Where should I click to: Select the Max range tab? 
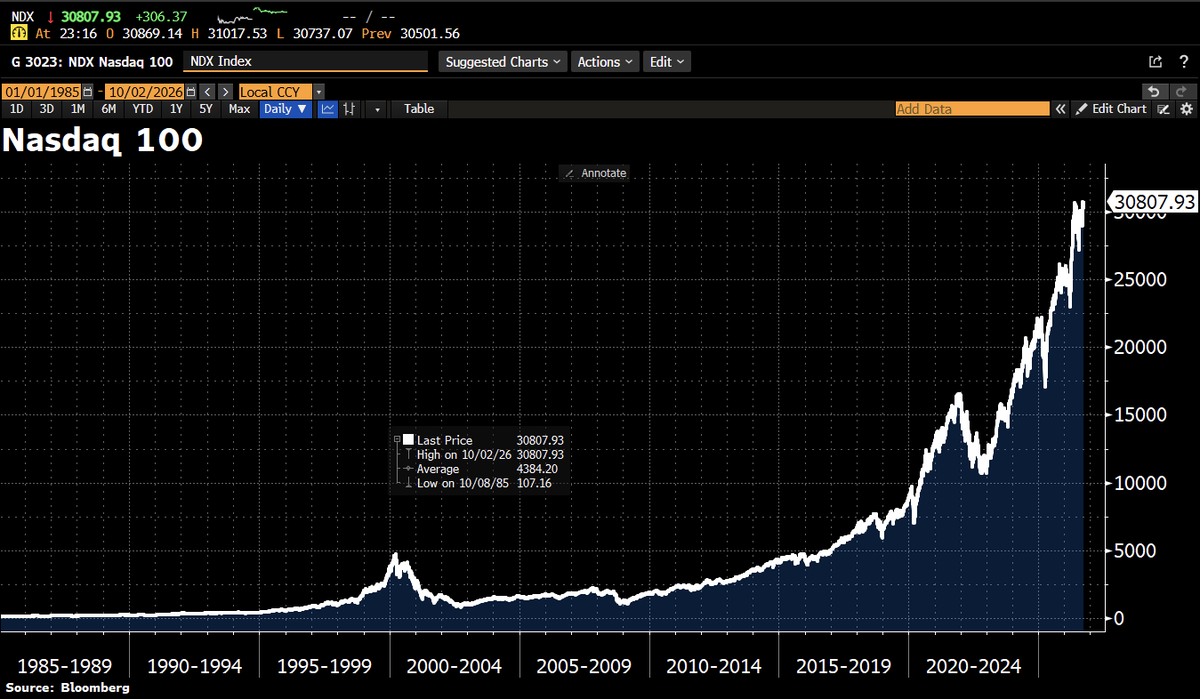[x=239, y=109]
